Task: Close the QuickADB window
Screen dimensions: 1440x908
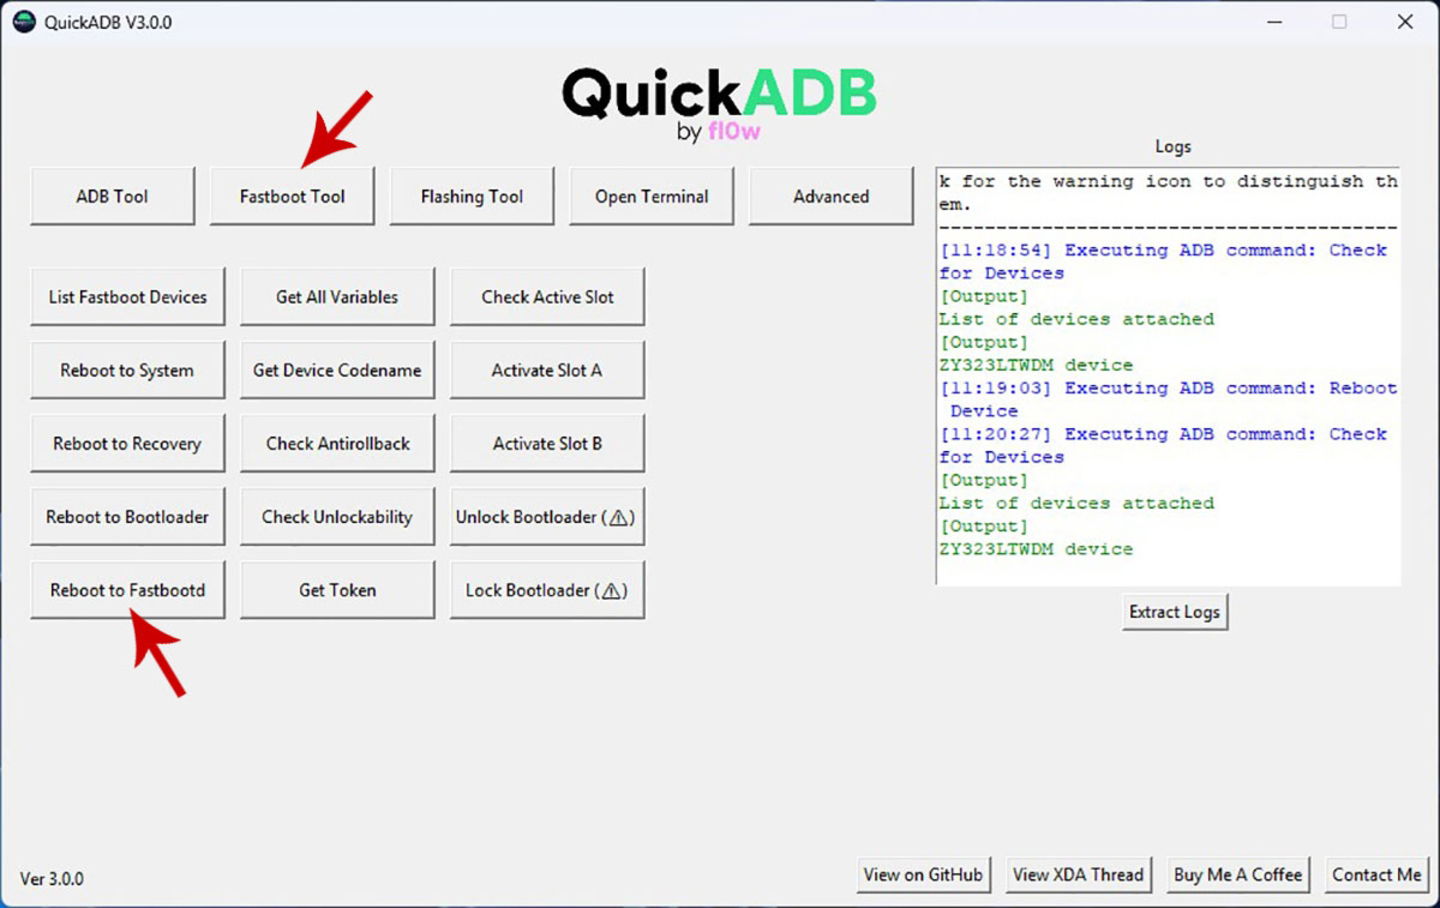Action: pos(1405,21)
